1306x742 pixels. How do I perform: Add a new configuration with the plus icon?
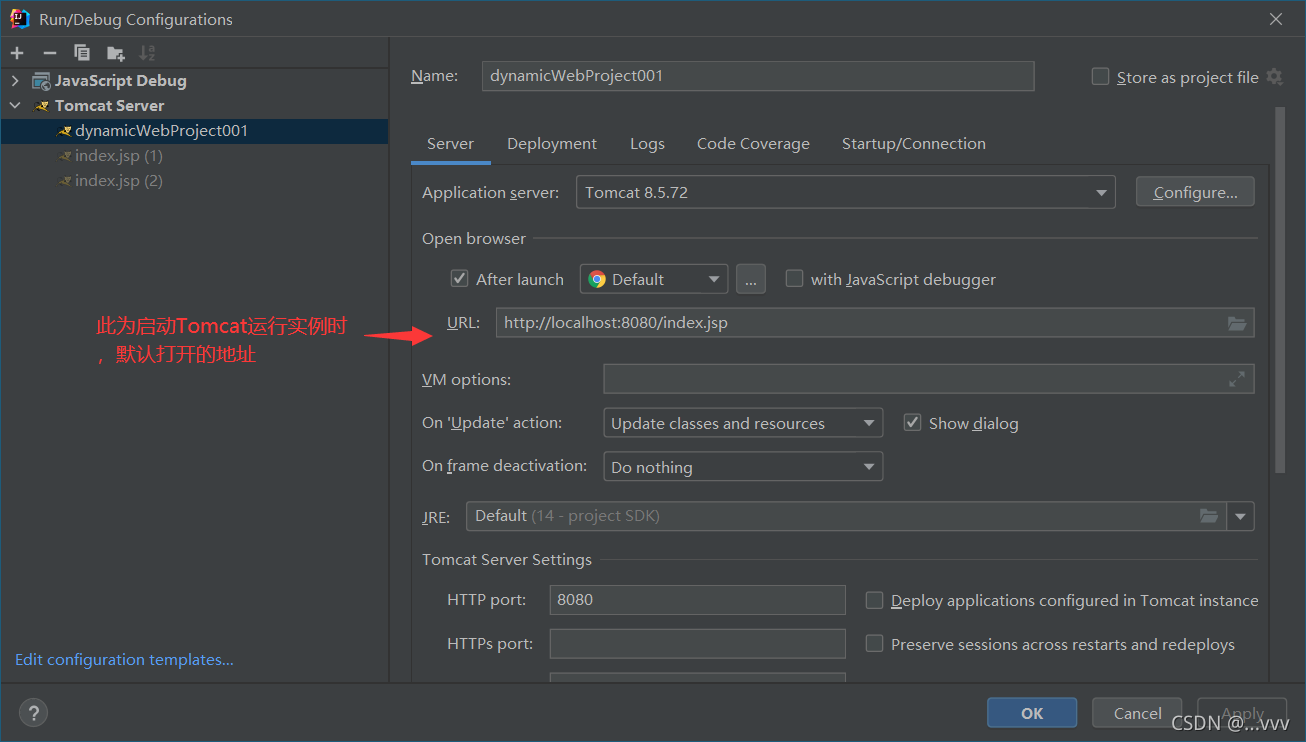17,53
